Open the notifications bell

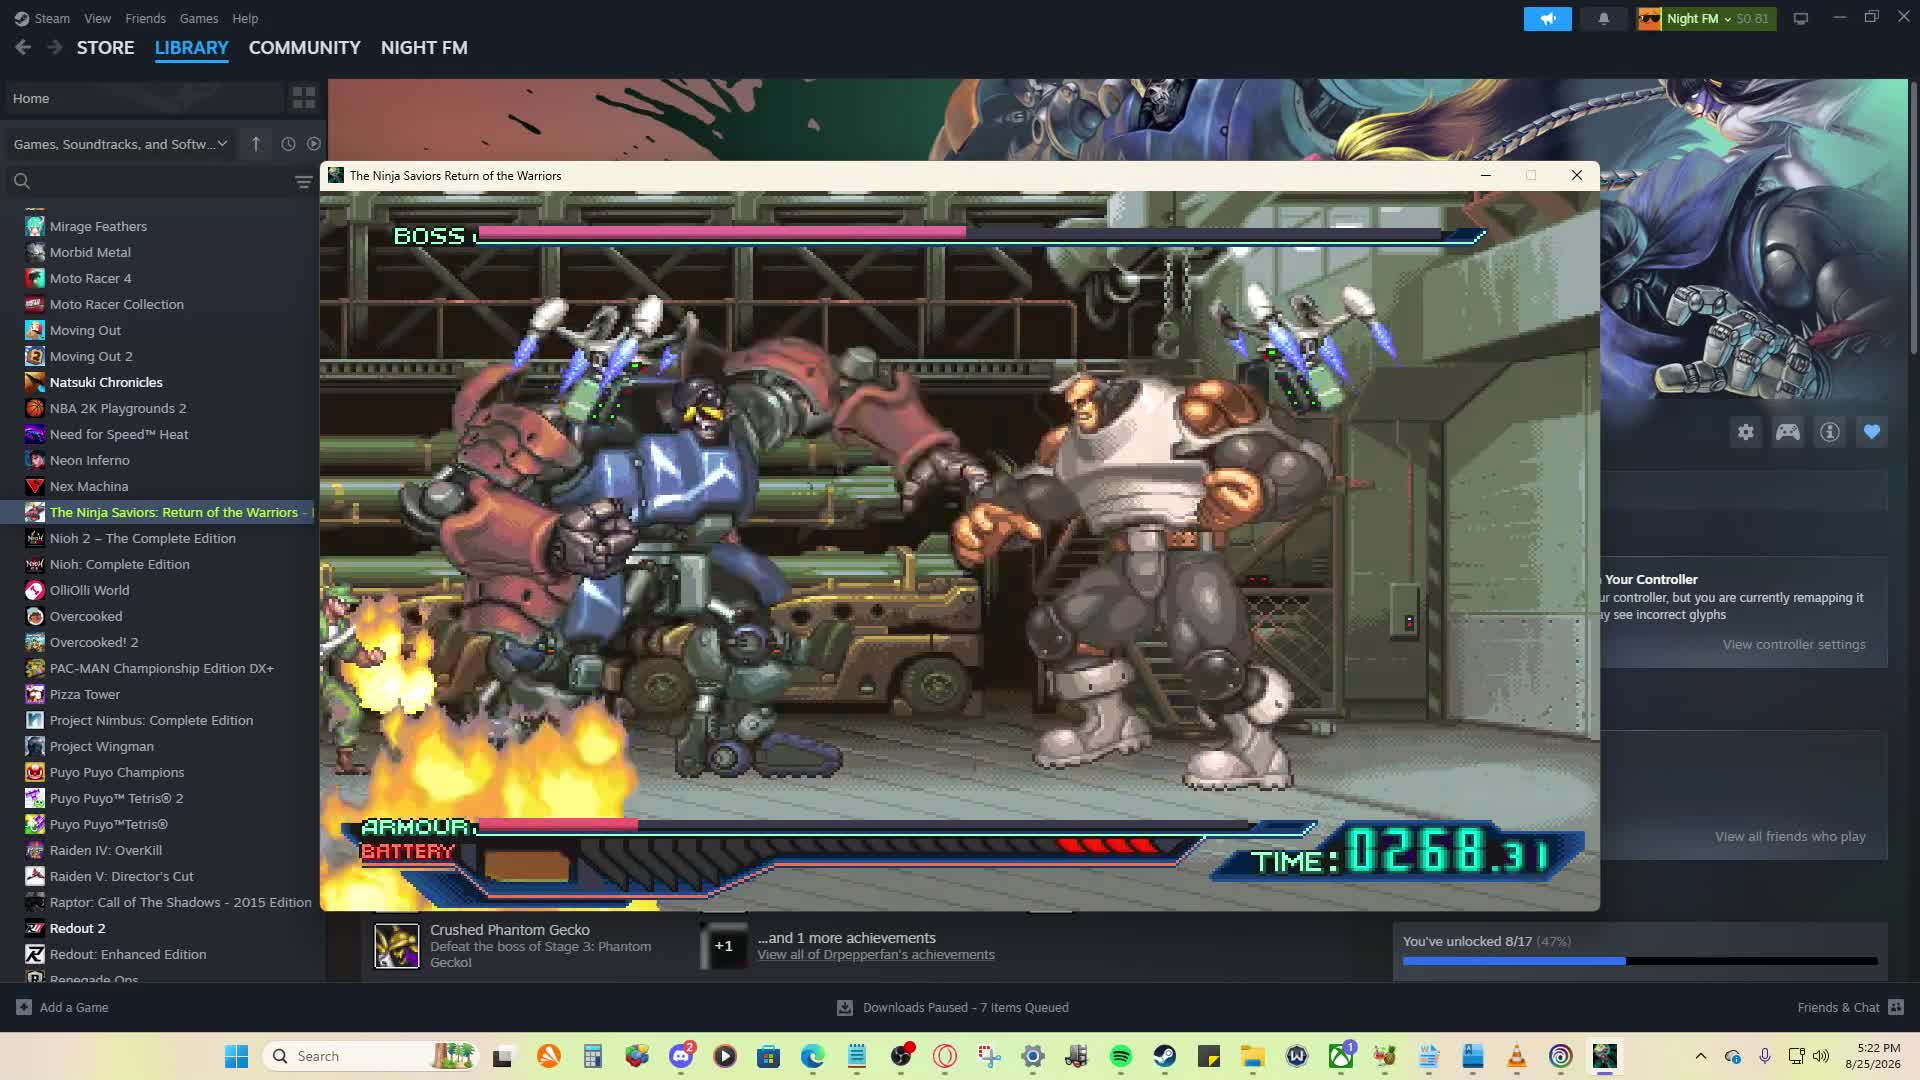[1603, 18]
